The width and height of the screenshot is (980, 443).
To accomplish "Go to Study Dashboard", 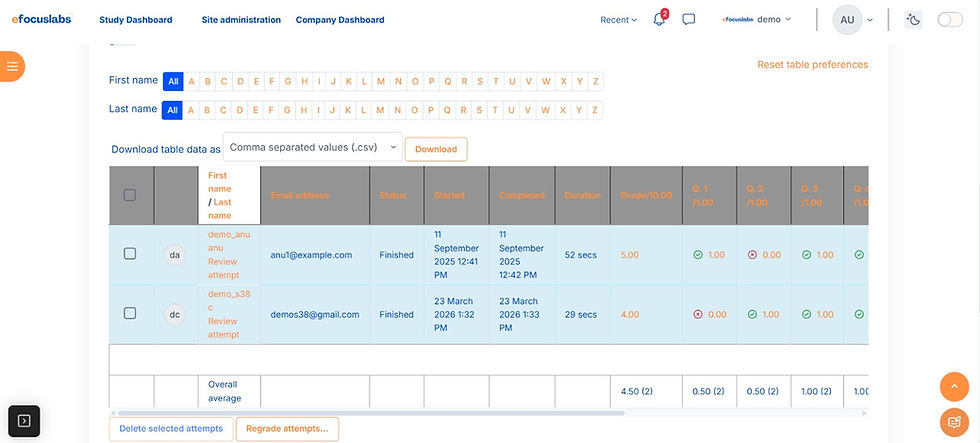I will click(136, 20).
